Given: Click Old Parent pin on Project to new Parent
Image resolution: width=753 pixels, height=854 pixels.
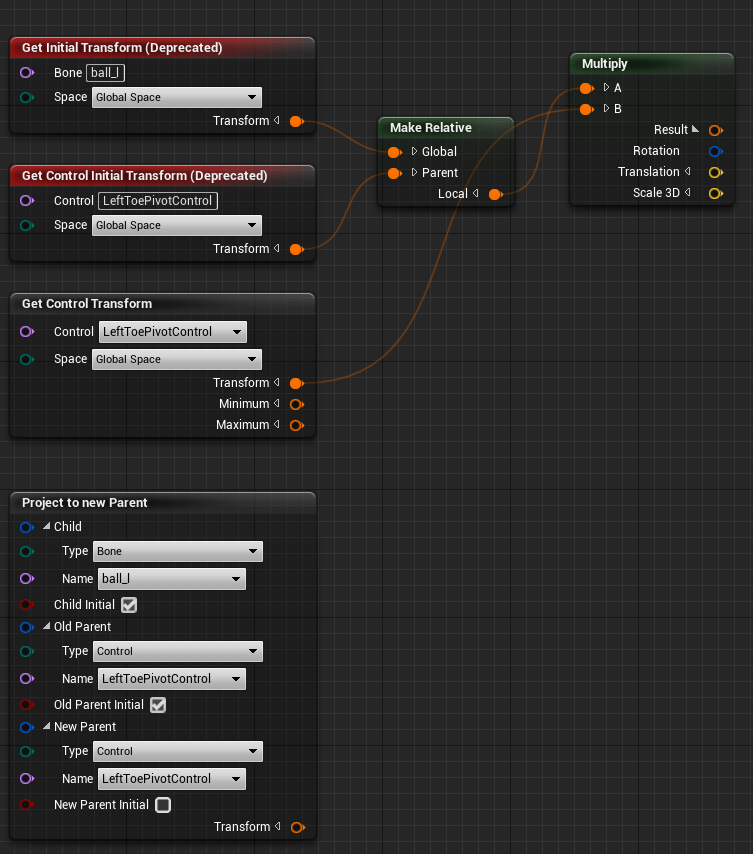Looking at the screenshot, I should click(x=27, y=627).
